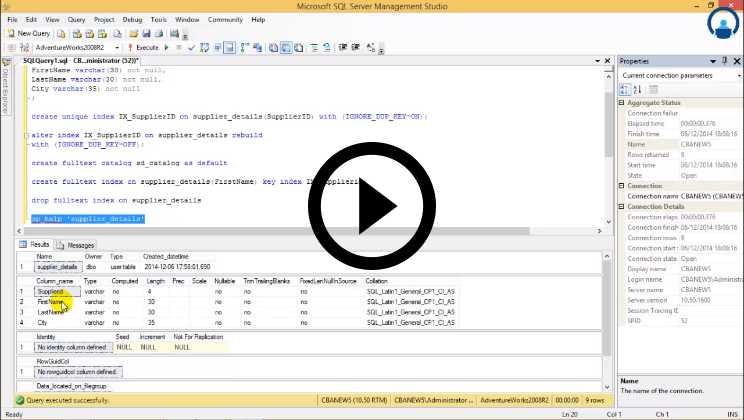Collapse the alter index code outline
744x420 pixels.
pos(27,135)
